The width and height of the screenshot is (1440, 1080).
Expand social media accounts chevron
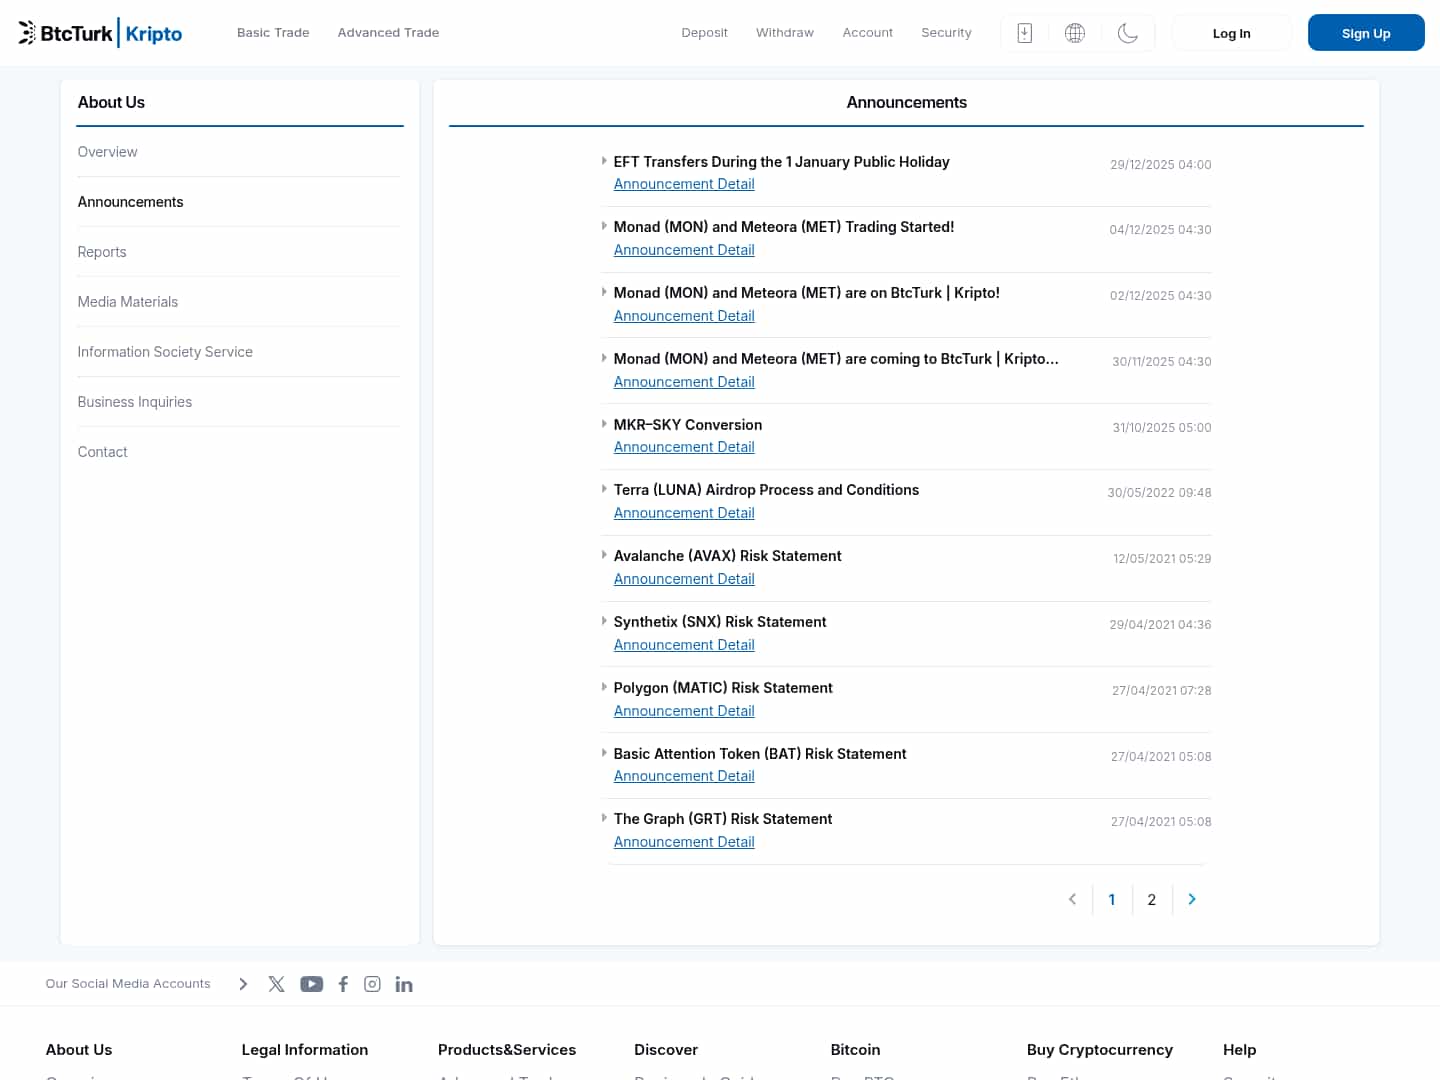click(243, 984)
